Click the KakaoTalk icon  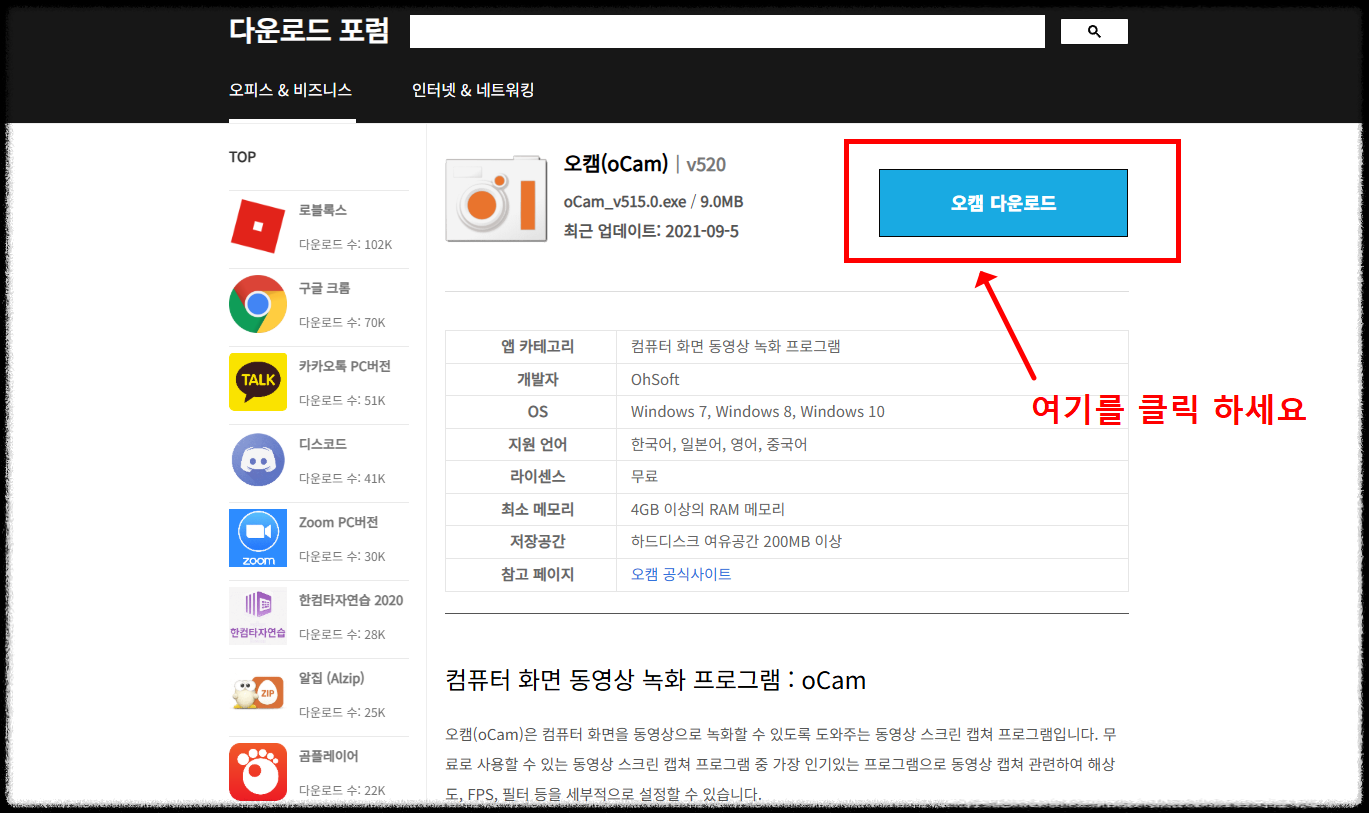258,382
